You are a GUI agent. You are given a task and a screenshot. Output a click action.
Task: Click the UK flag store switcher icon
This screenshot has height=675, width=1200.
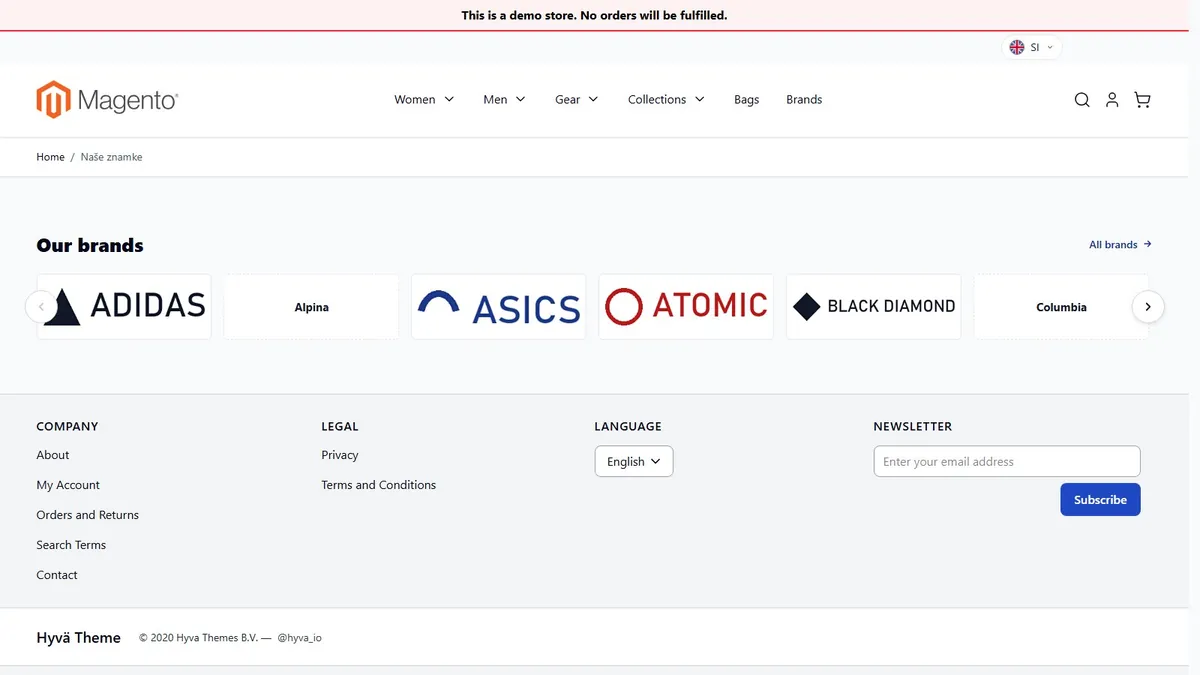tap(1017, 47)
